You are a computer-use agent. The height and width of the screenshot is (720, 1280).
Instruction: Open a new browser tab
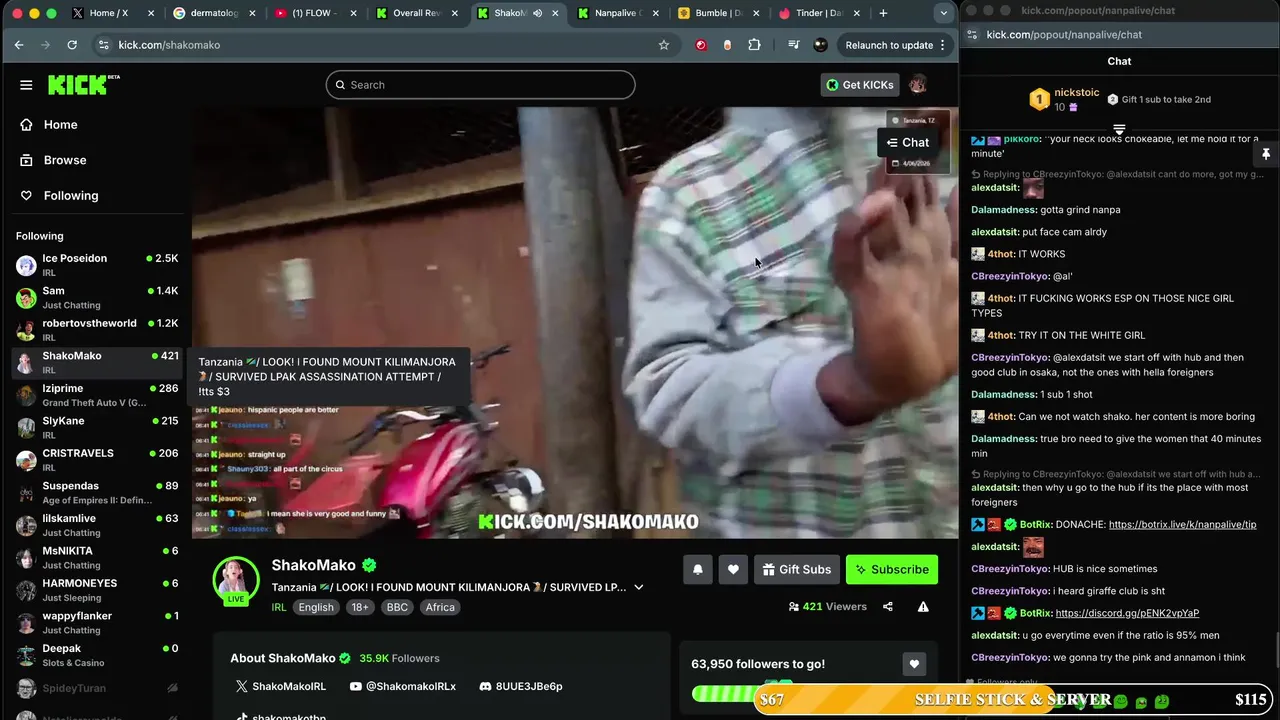click(x=883, y=13)
